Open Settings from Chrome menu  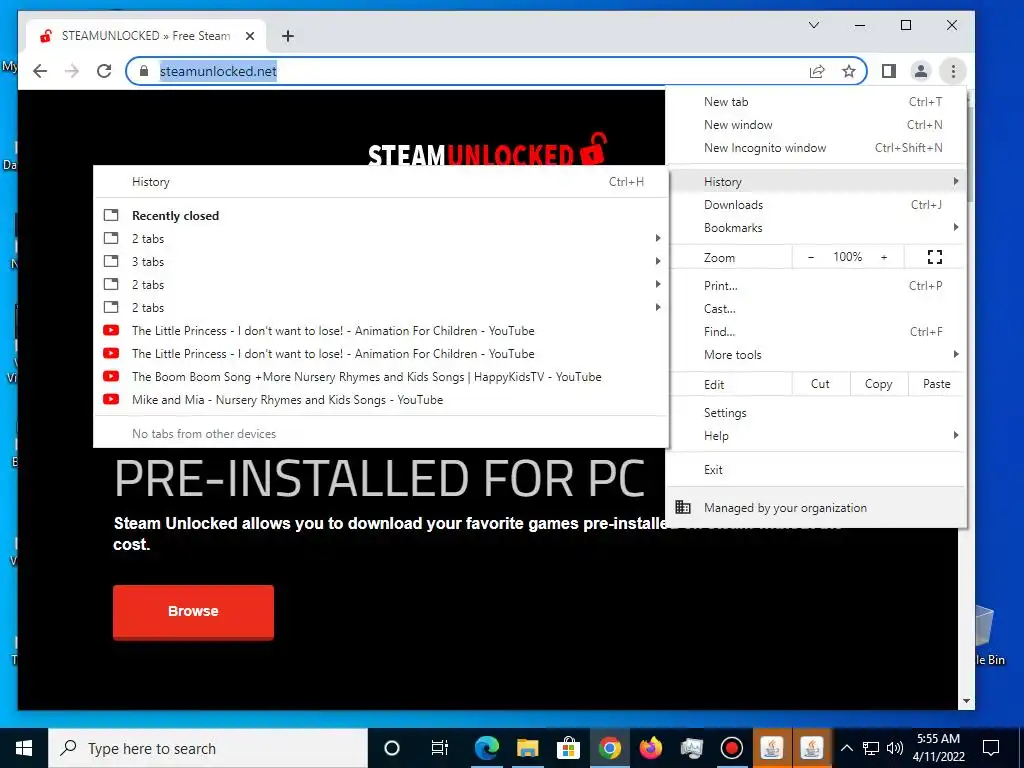point(816,413)
